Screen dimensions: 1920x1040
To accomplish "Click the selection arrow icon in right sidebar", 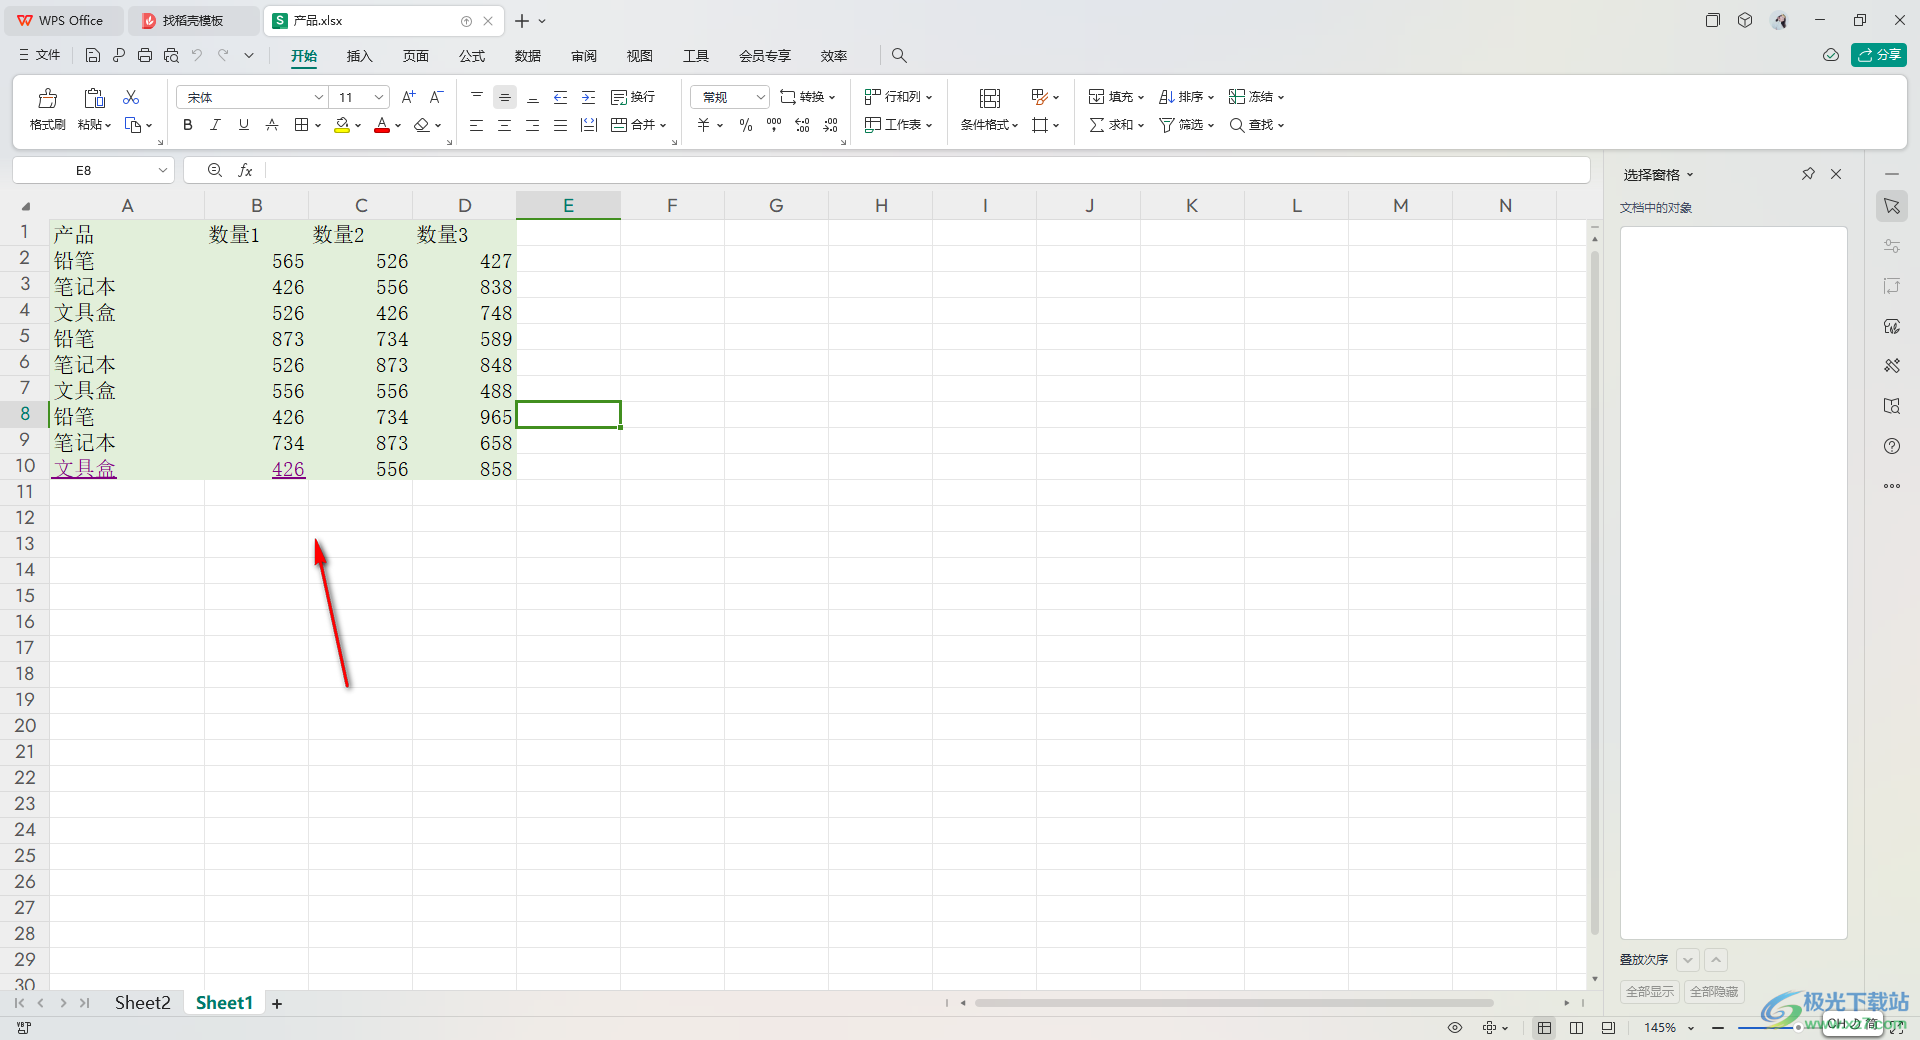I will click(x=1892, y=206).
